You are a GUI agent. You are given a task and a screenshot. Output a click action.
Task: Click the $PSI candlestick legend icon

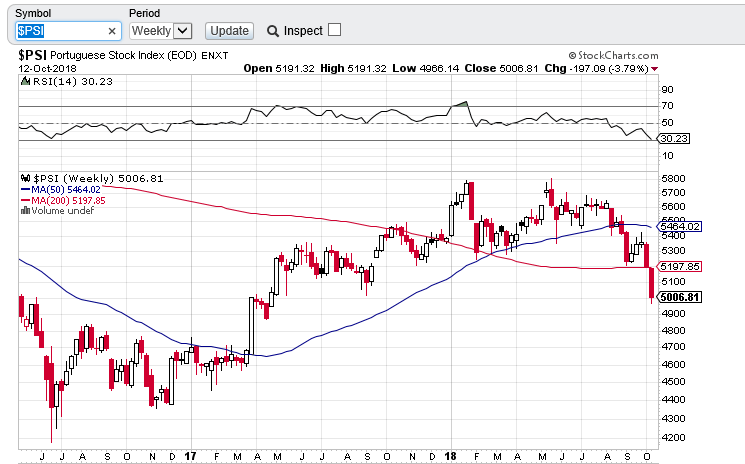click(25, 179)
